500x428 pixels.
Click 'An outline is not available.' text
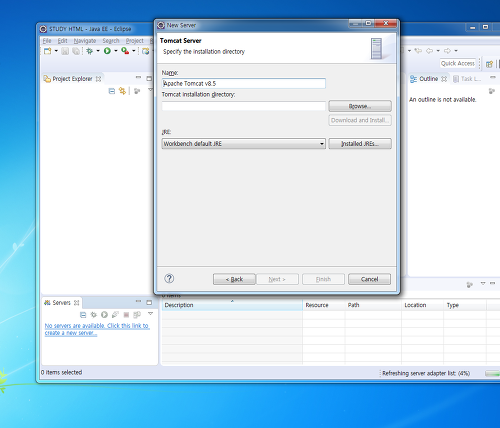(443, 99)
